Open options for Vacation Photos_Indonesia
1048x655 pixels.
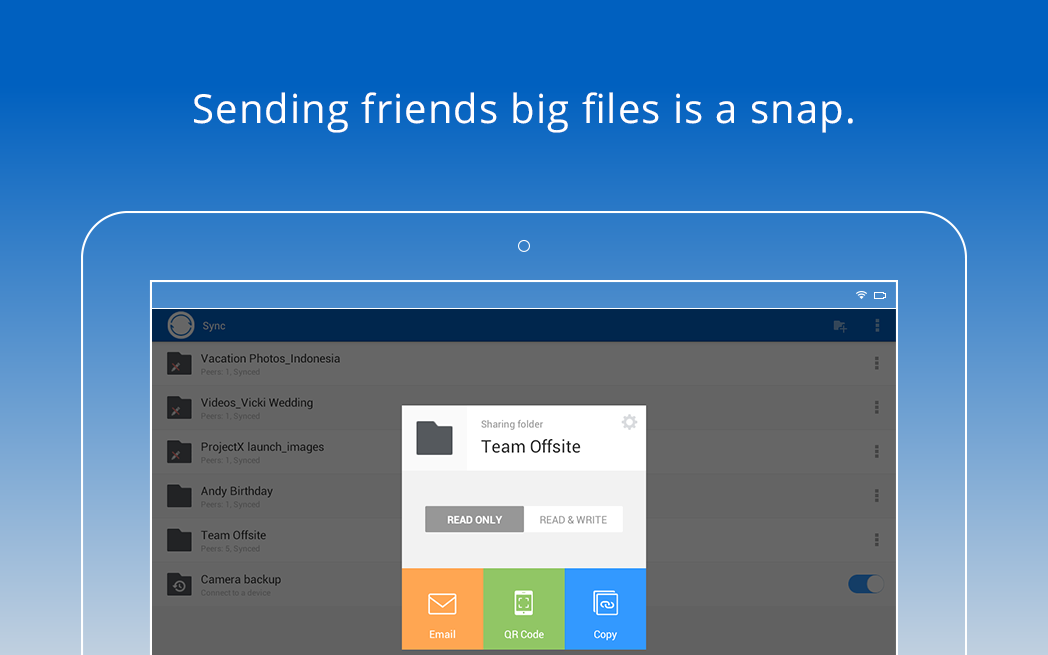(877, 363)
